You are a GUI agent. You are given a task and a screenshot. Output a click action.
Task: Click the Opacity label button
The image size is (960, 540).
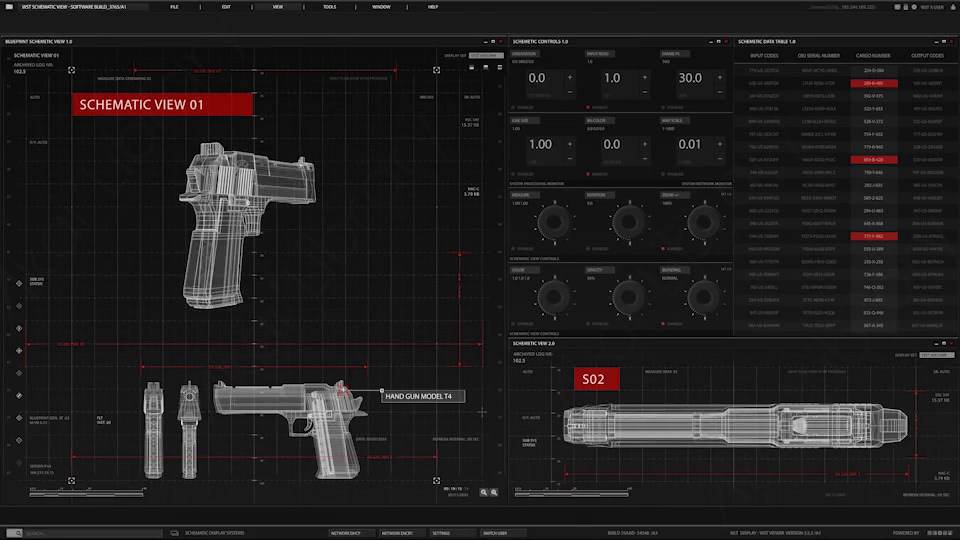click(x=599, y=270)
